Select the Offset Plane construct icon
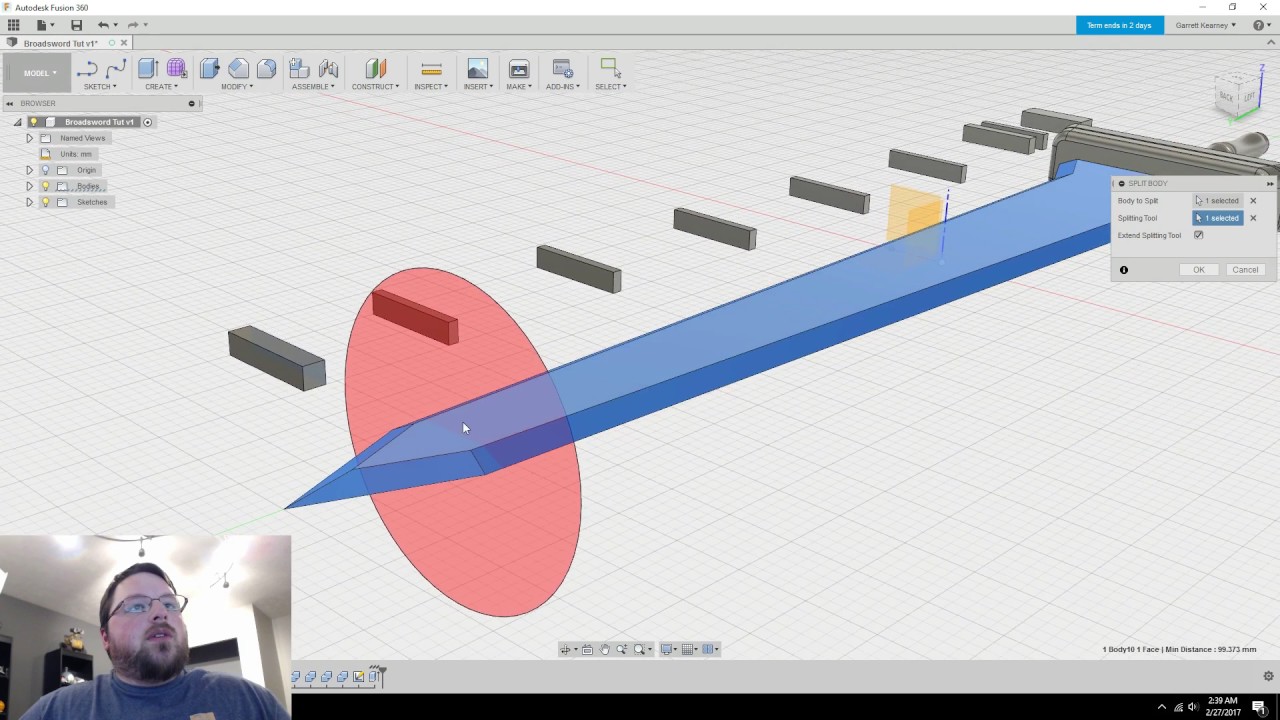The width and height of the screenshot is (1280, 720). (x=375, y=68)
